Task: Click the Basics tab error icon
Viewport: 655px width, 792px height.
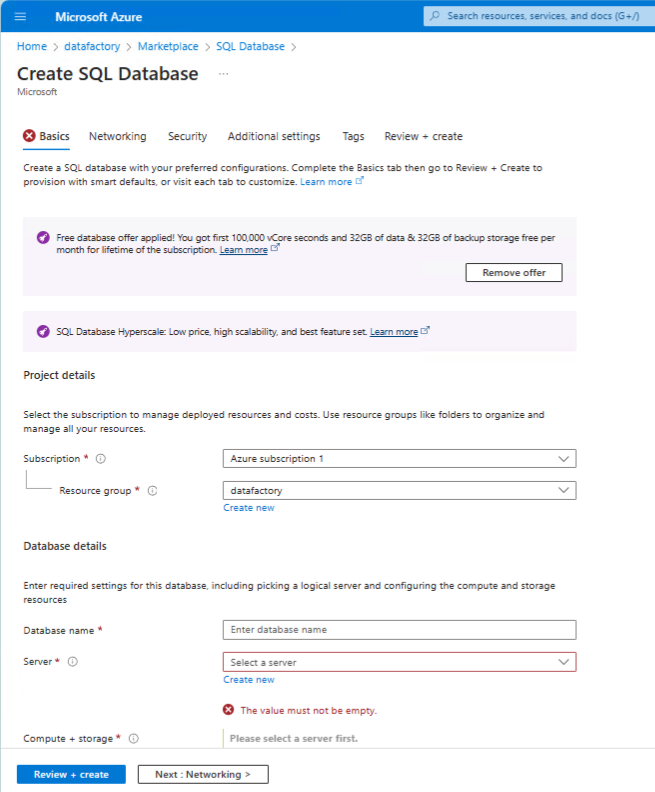Action: click(x=29, y=136)
